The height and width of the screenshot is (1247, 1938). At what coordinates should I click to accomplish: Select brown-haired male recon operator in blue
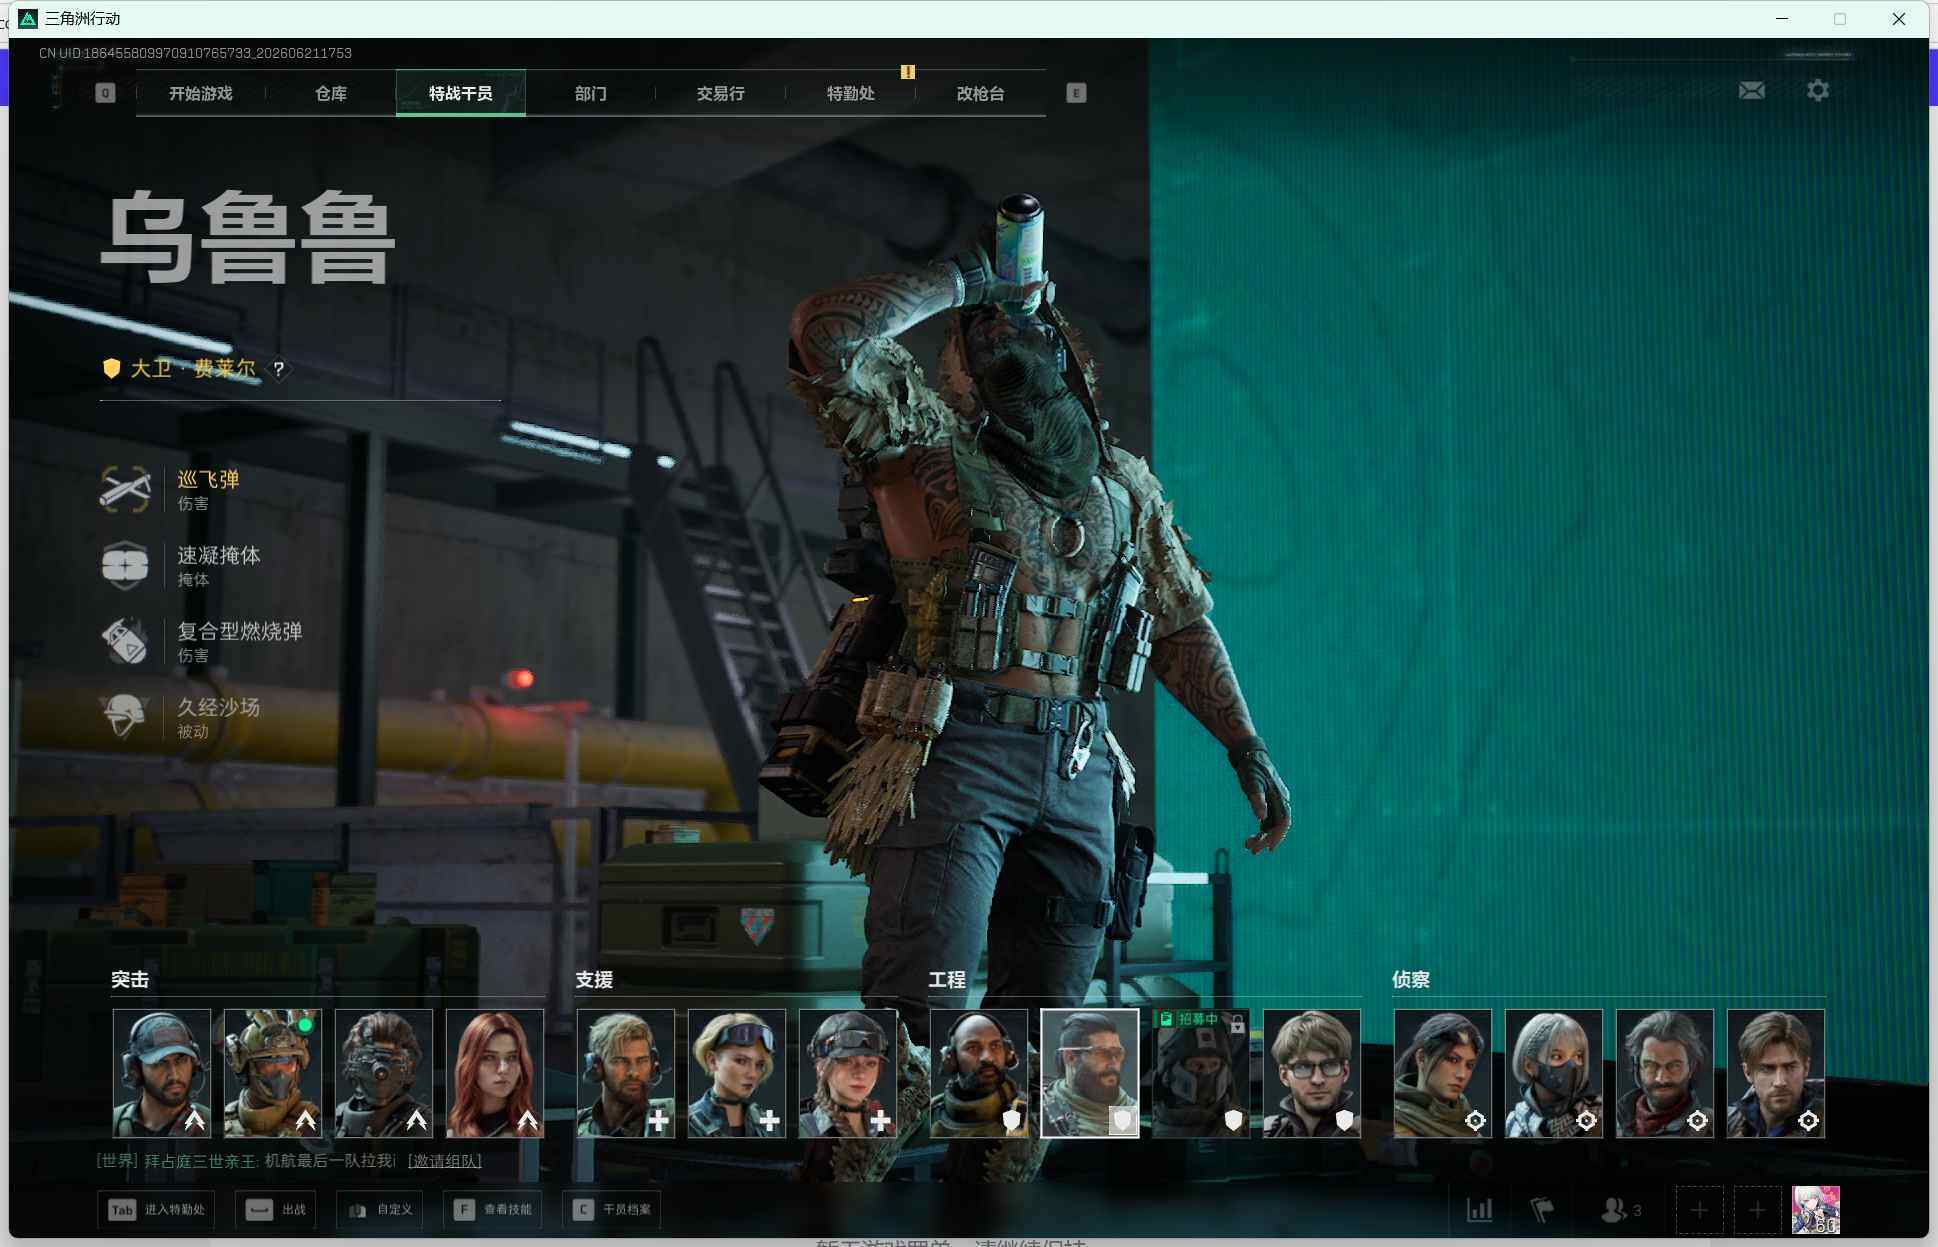coord(1776,1073)
